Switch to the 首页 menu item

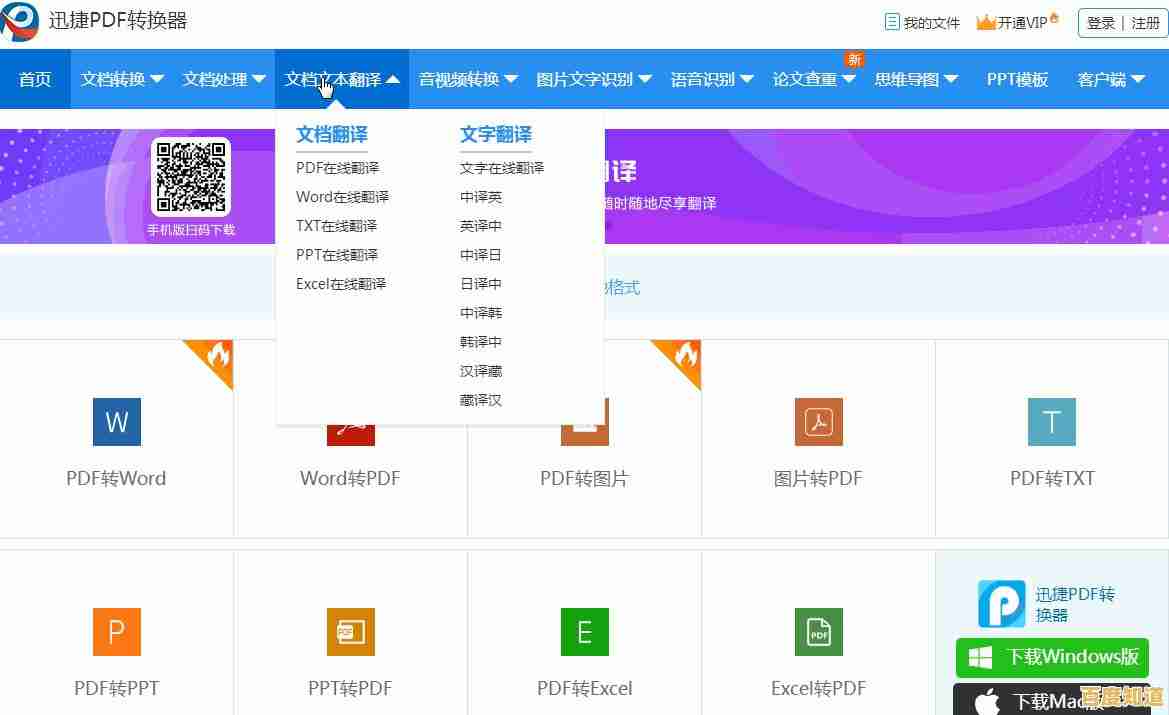click(x=35, y=79)
